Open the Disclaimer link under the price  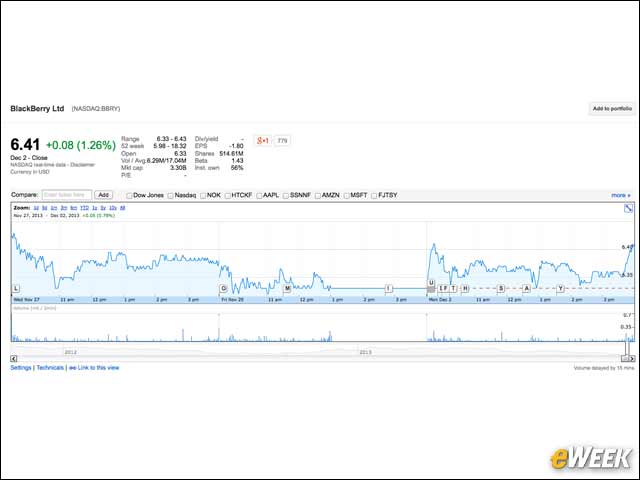(x=82, y=165)
